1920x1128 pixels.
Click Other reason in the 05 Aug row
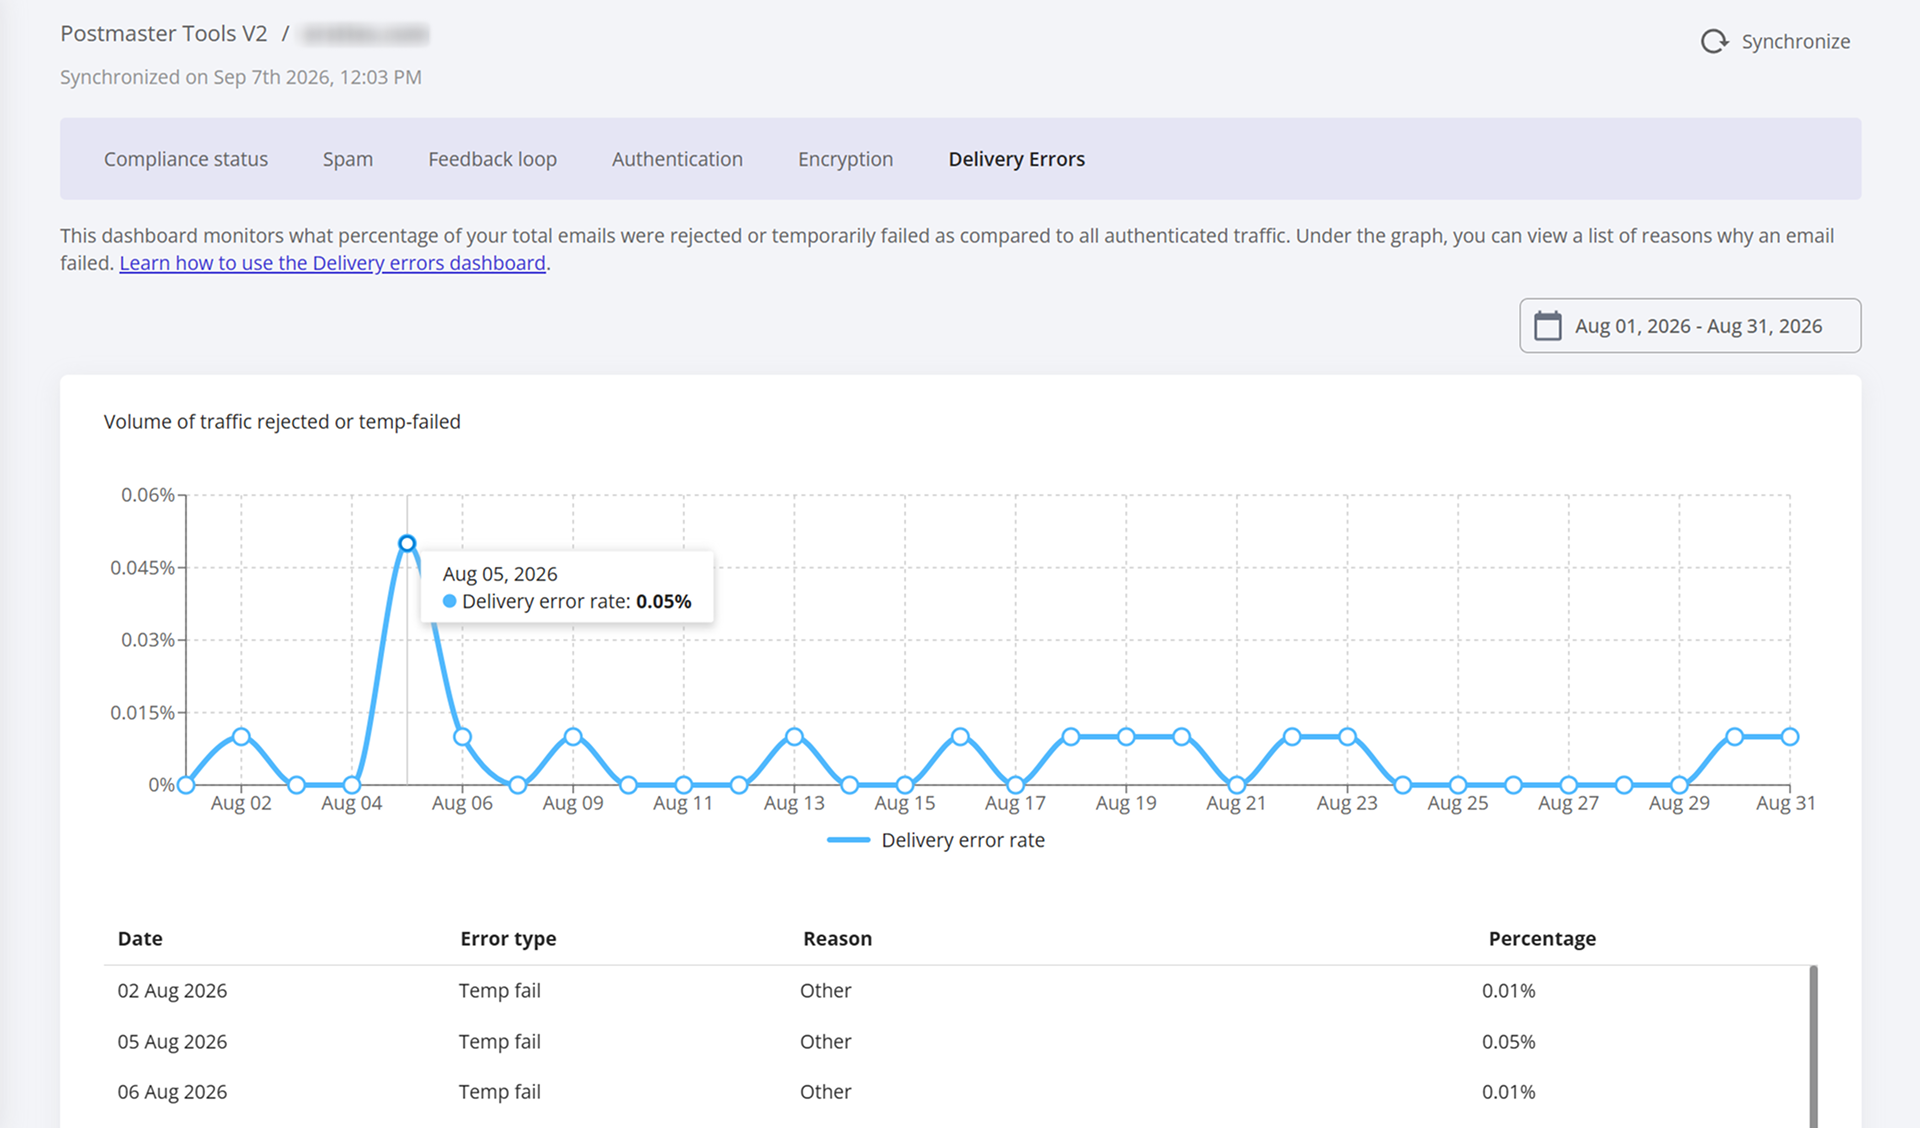pyautogui.click(x=825, y=1041)
